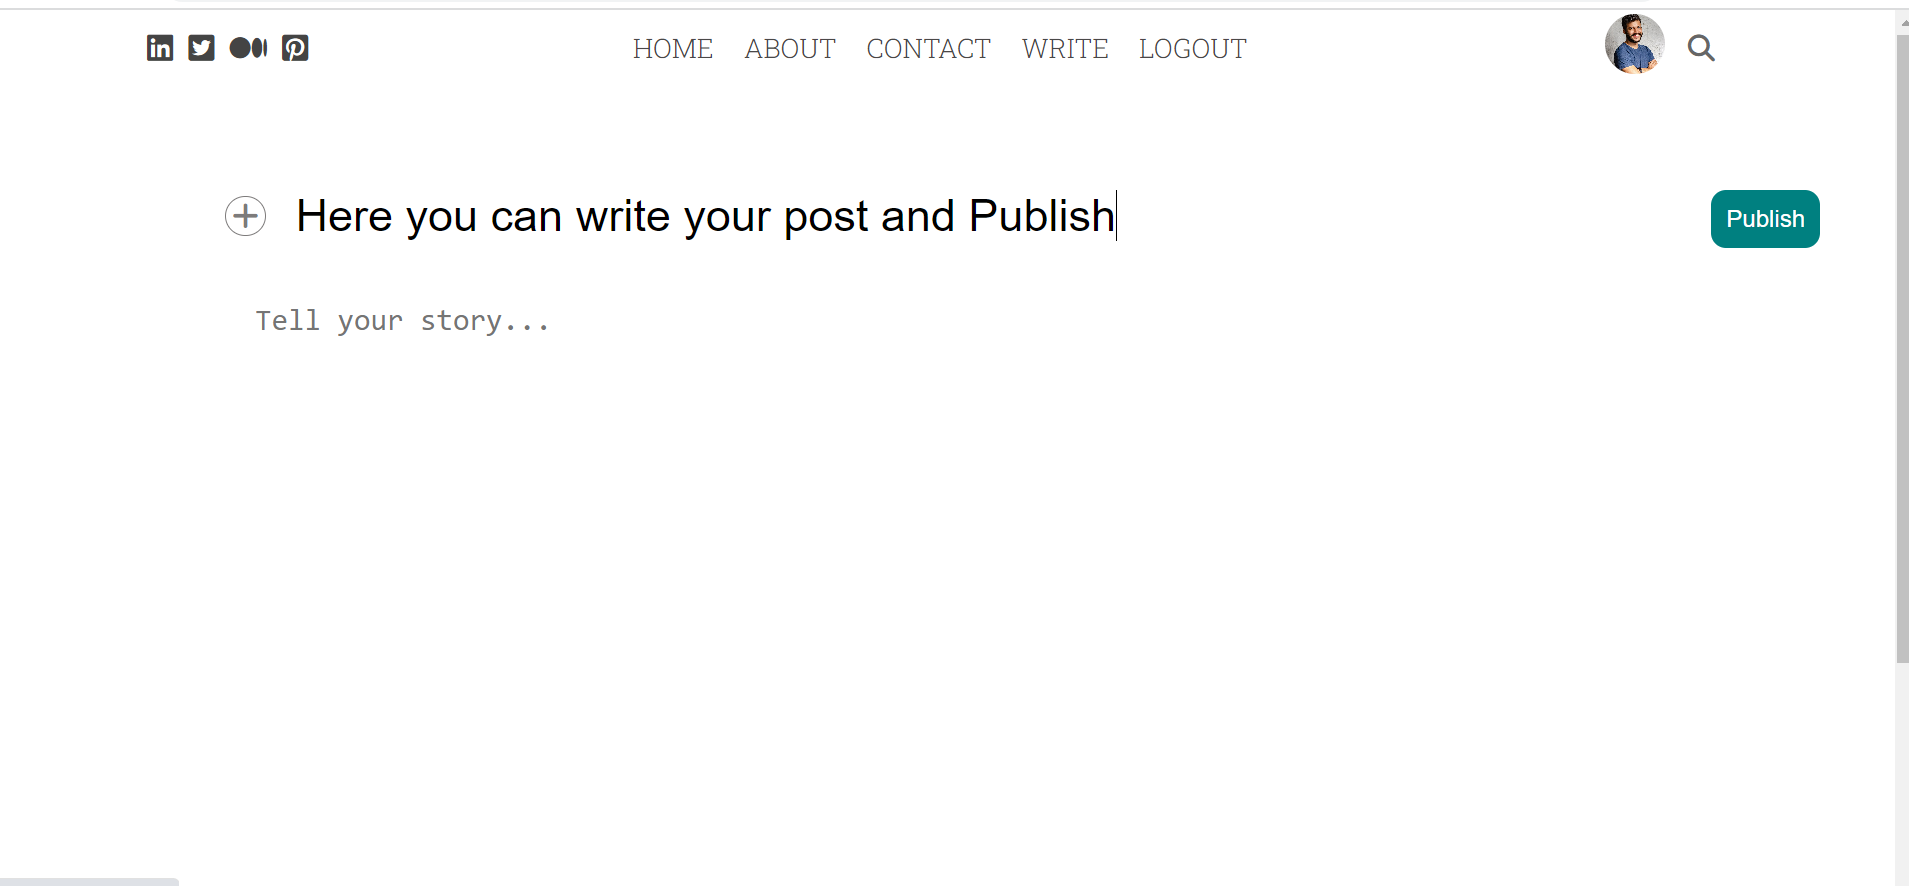Open the search magnifier icon
This screenshot has width=1909, height=886.
tap(1701, 47)
